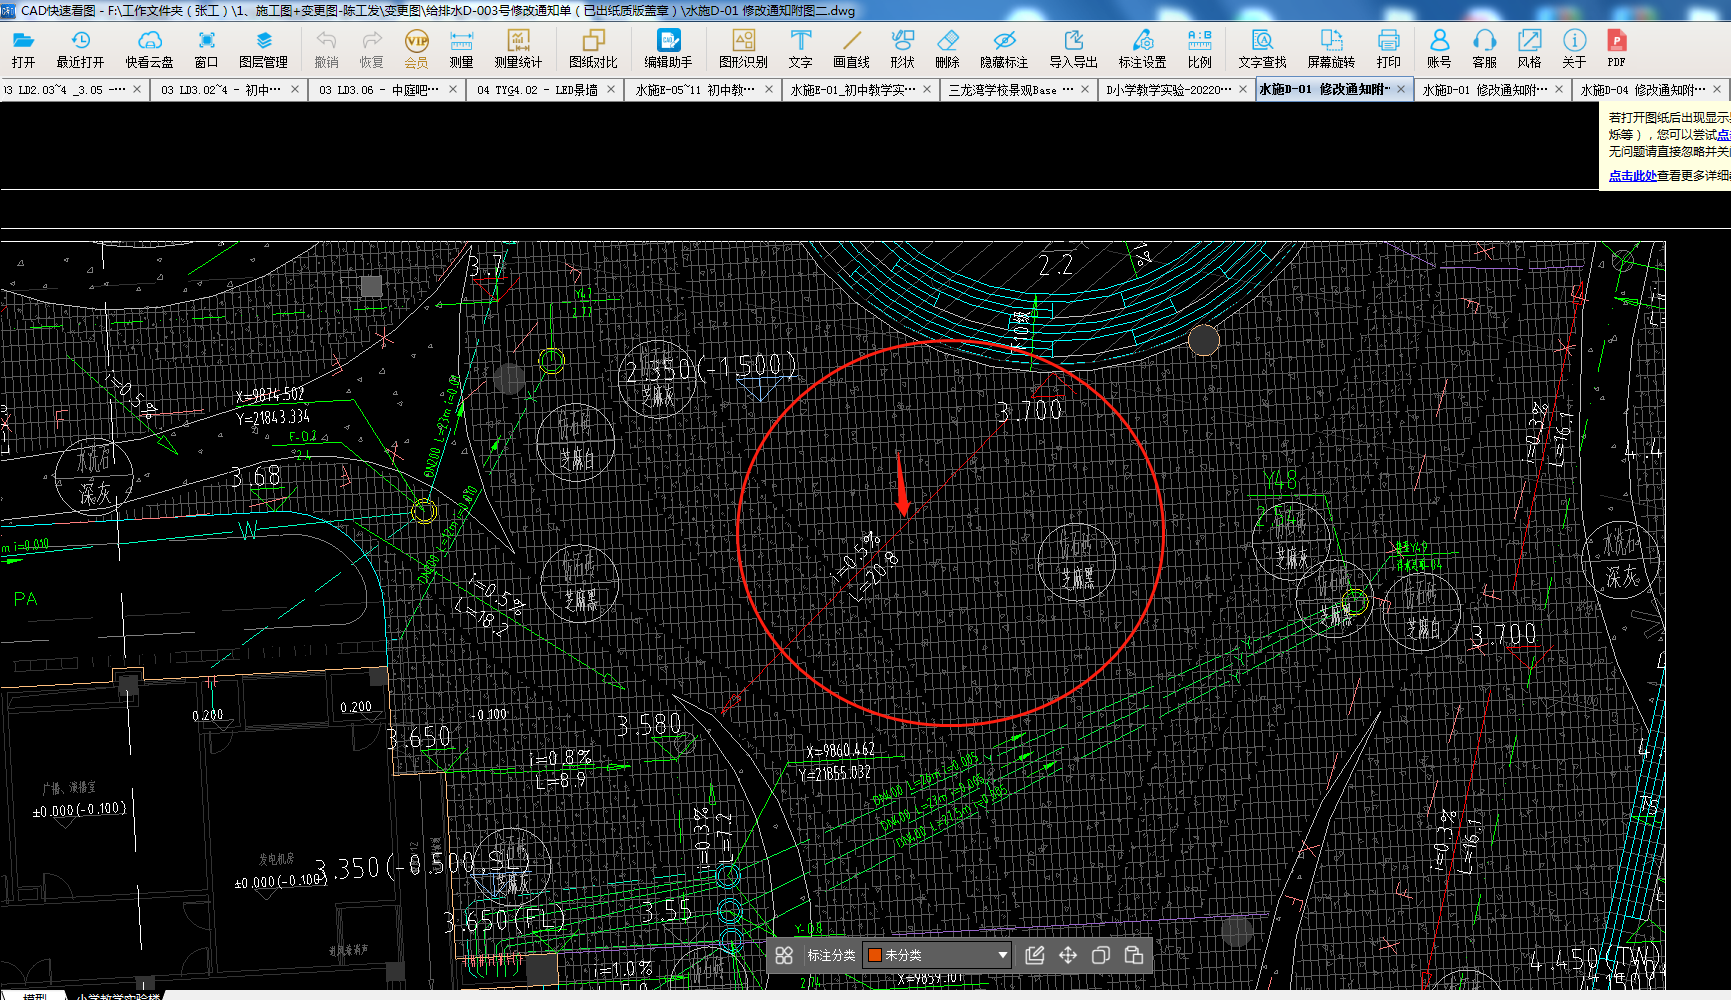This screenshot has height=1000, width=1731.
Task: Change the 风格 style theme
Action: 1529,49
